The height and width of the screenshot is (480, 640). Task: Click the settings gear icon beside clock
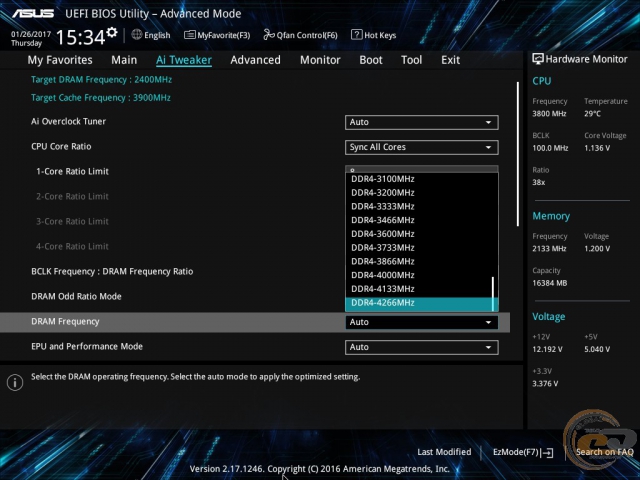tap(112, 33)
